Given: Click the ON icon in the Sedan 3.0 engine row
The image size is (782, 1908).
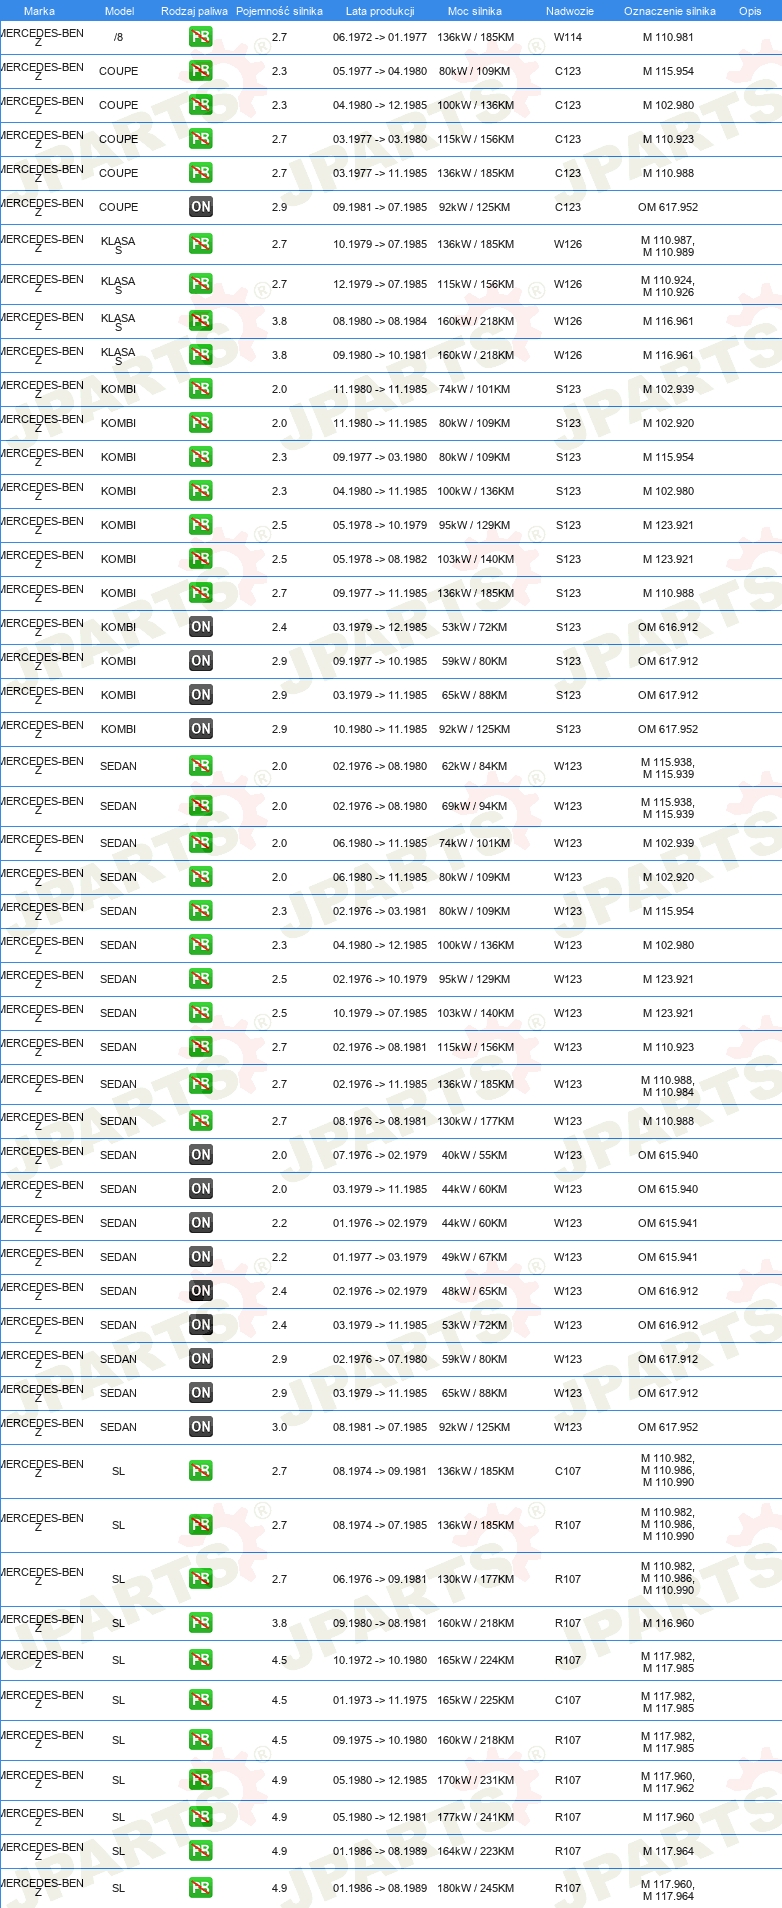Looking at the screenshot, I should point(201,1427).
